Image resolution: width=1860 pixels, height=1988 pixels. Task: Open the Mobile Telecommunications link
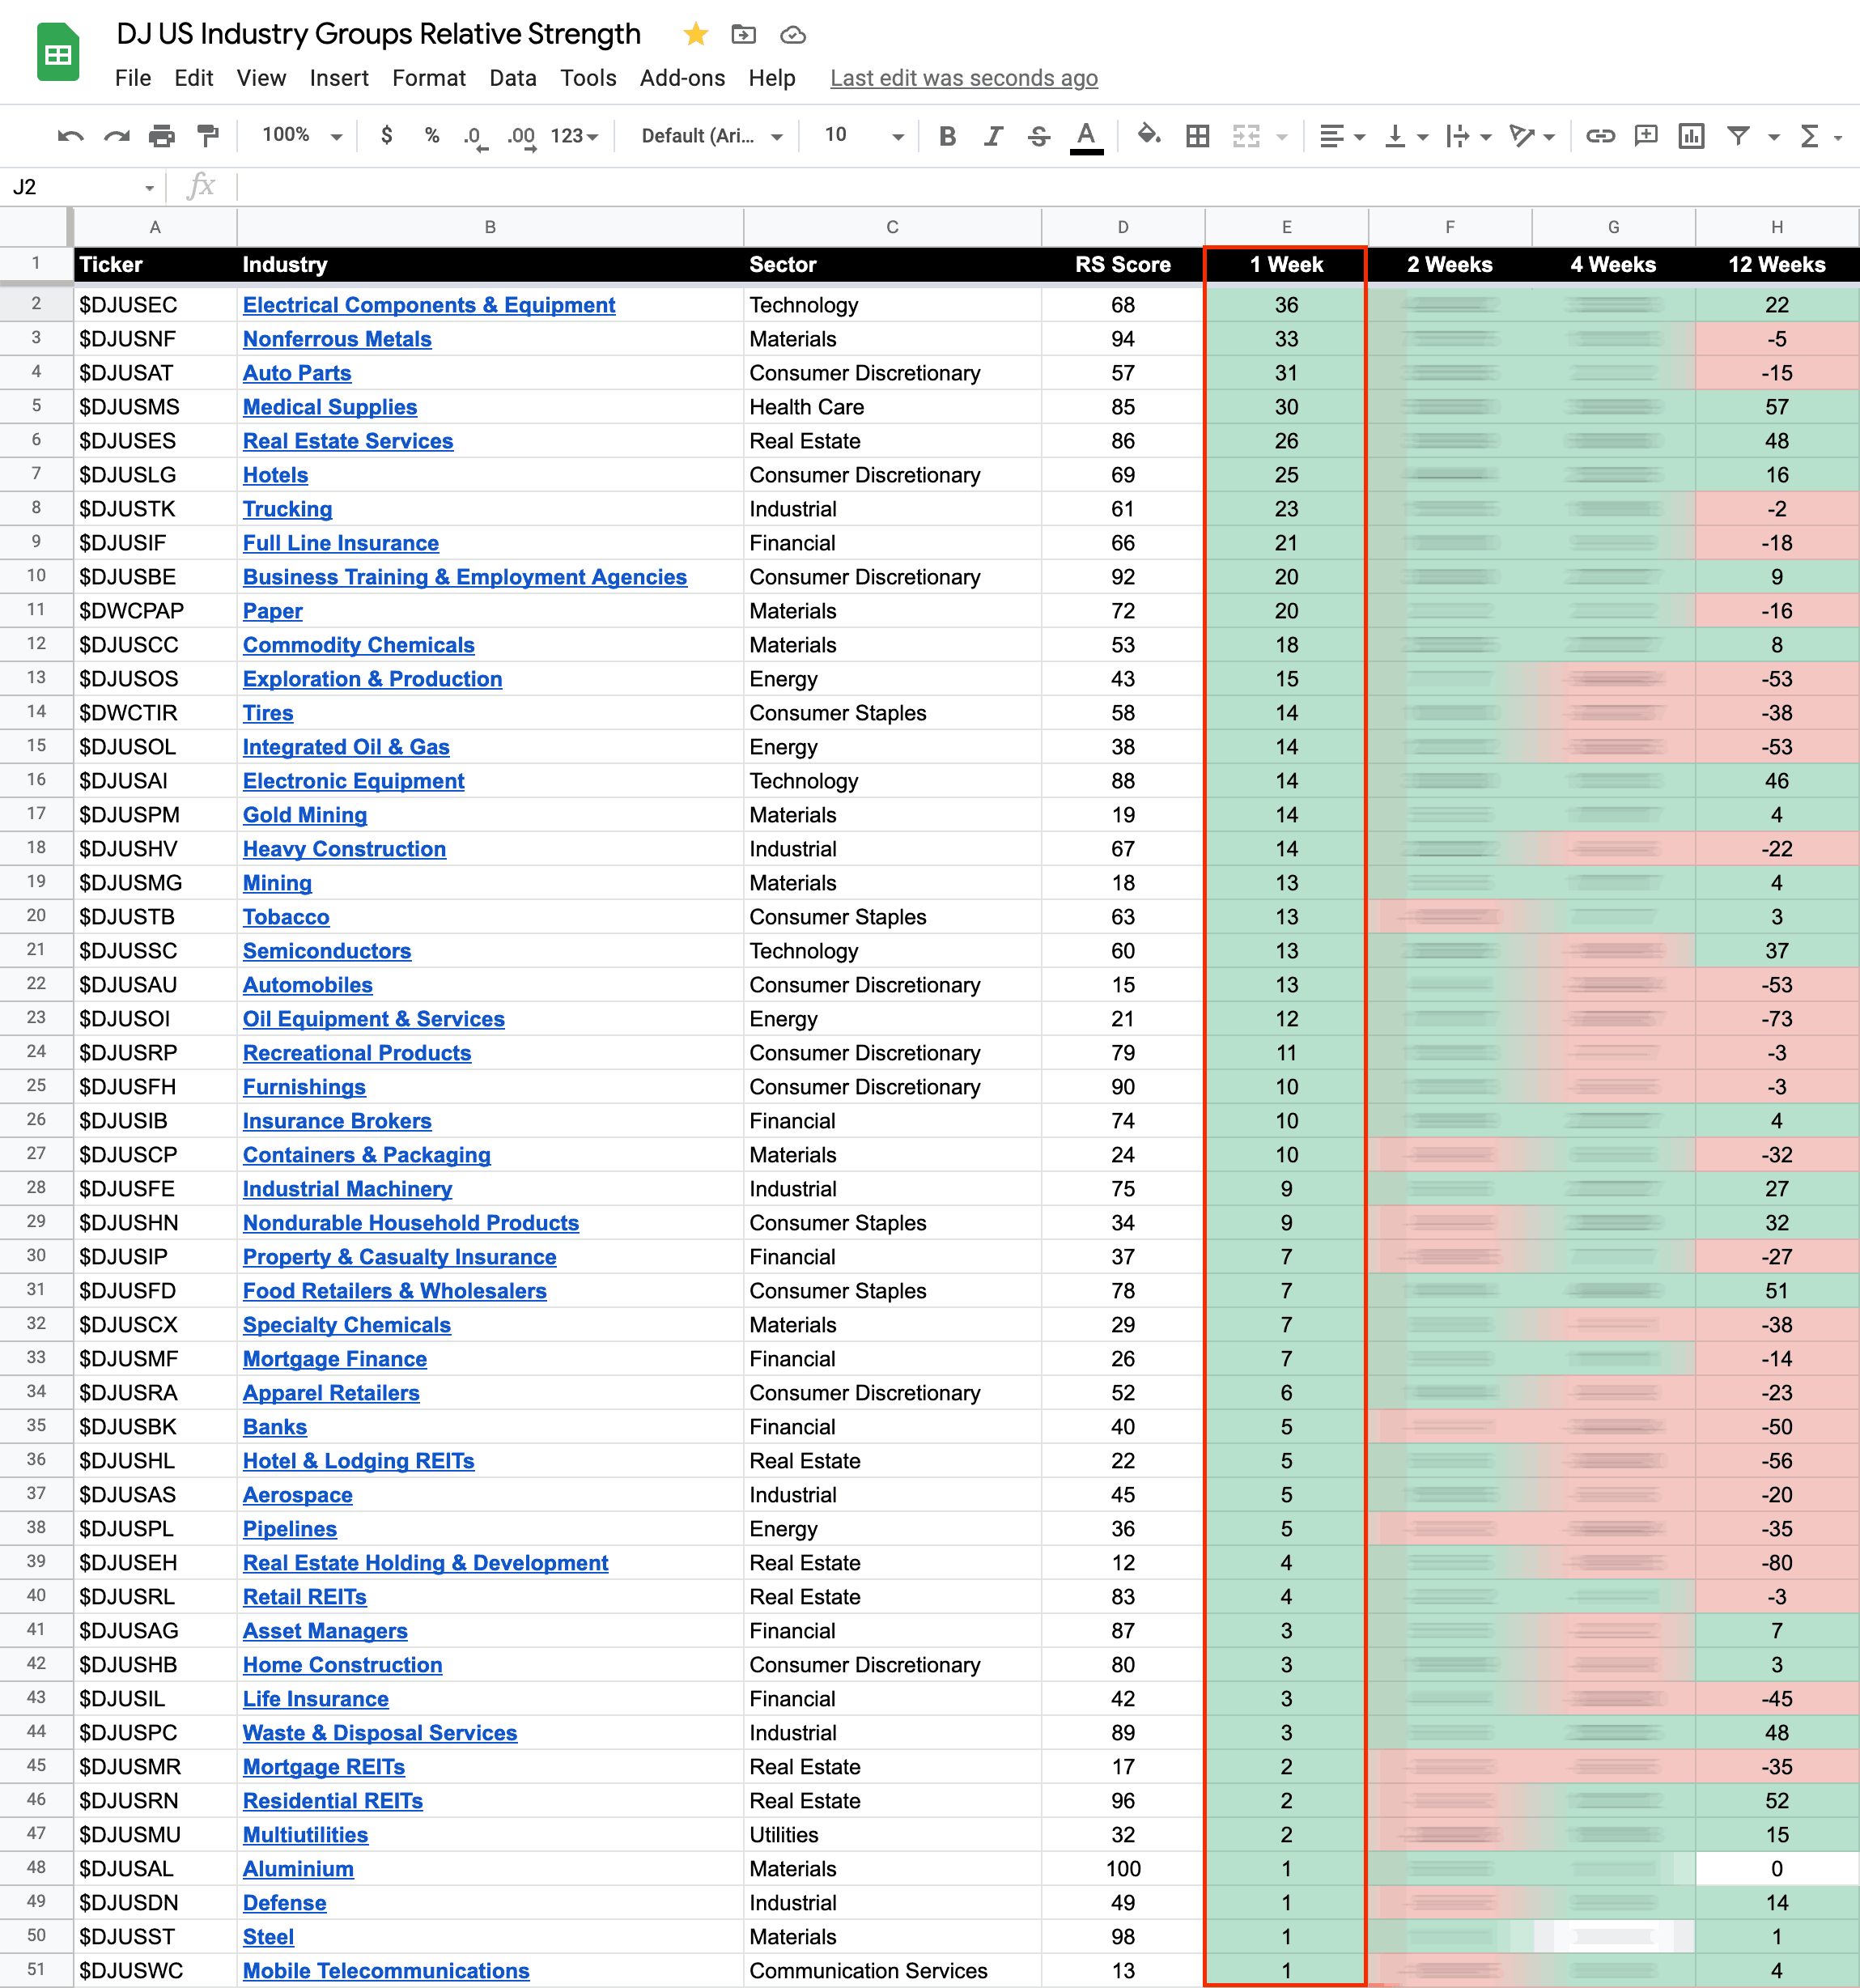click(x=386, y=1970)
